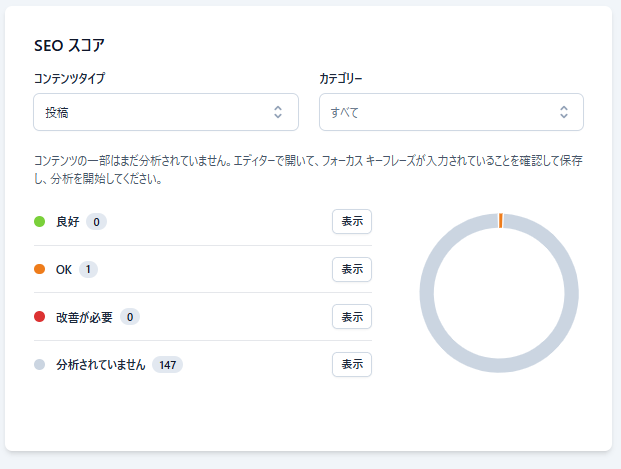The width and height of the screenshot is (621, 469).
Task: Click the count badge beside 改善が必要
Action: pyautogui.click(x=130, y=317)
